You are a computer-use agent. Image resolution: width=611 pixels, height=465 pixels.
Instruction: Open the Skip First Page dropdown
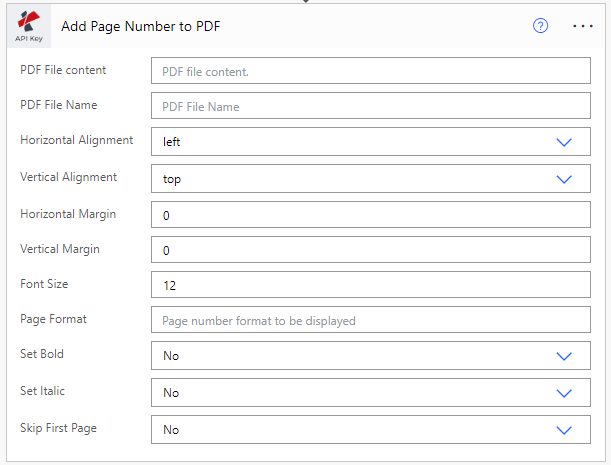coord(371,430)
